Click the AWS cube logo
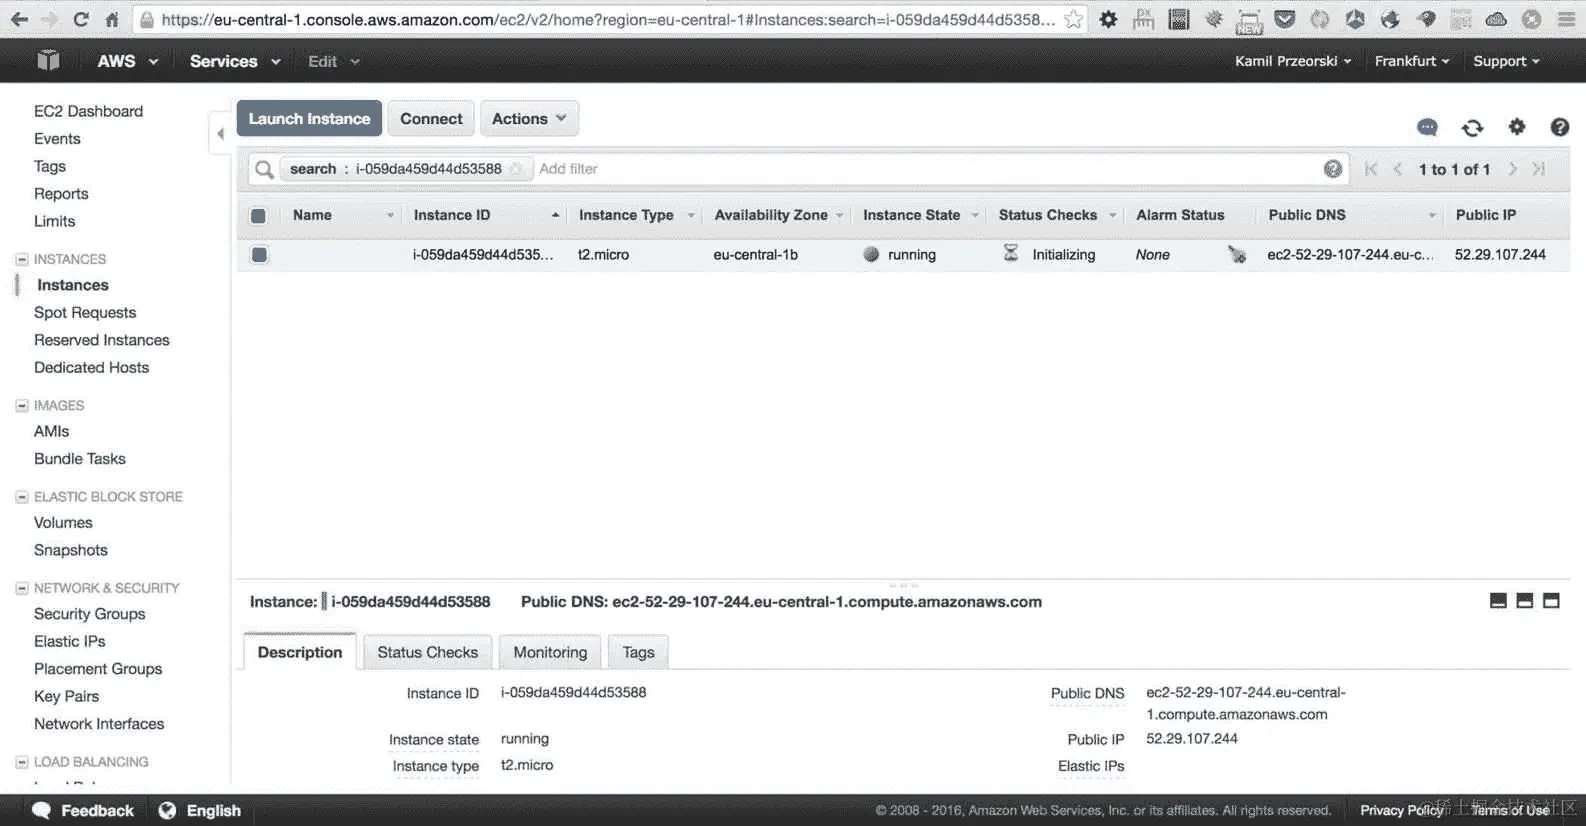Viewport: 1586px width, 826px height. [x=48, y=61]
